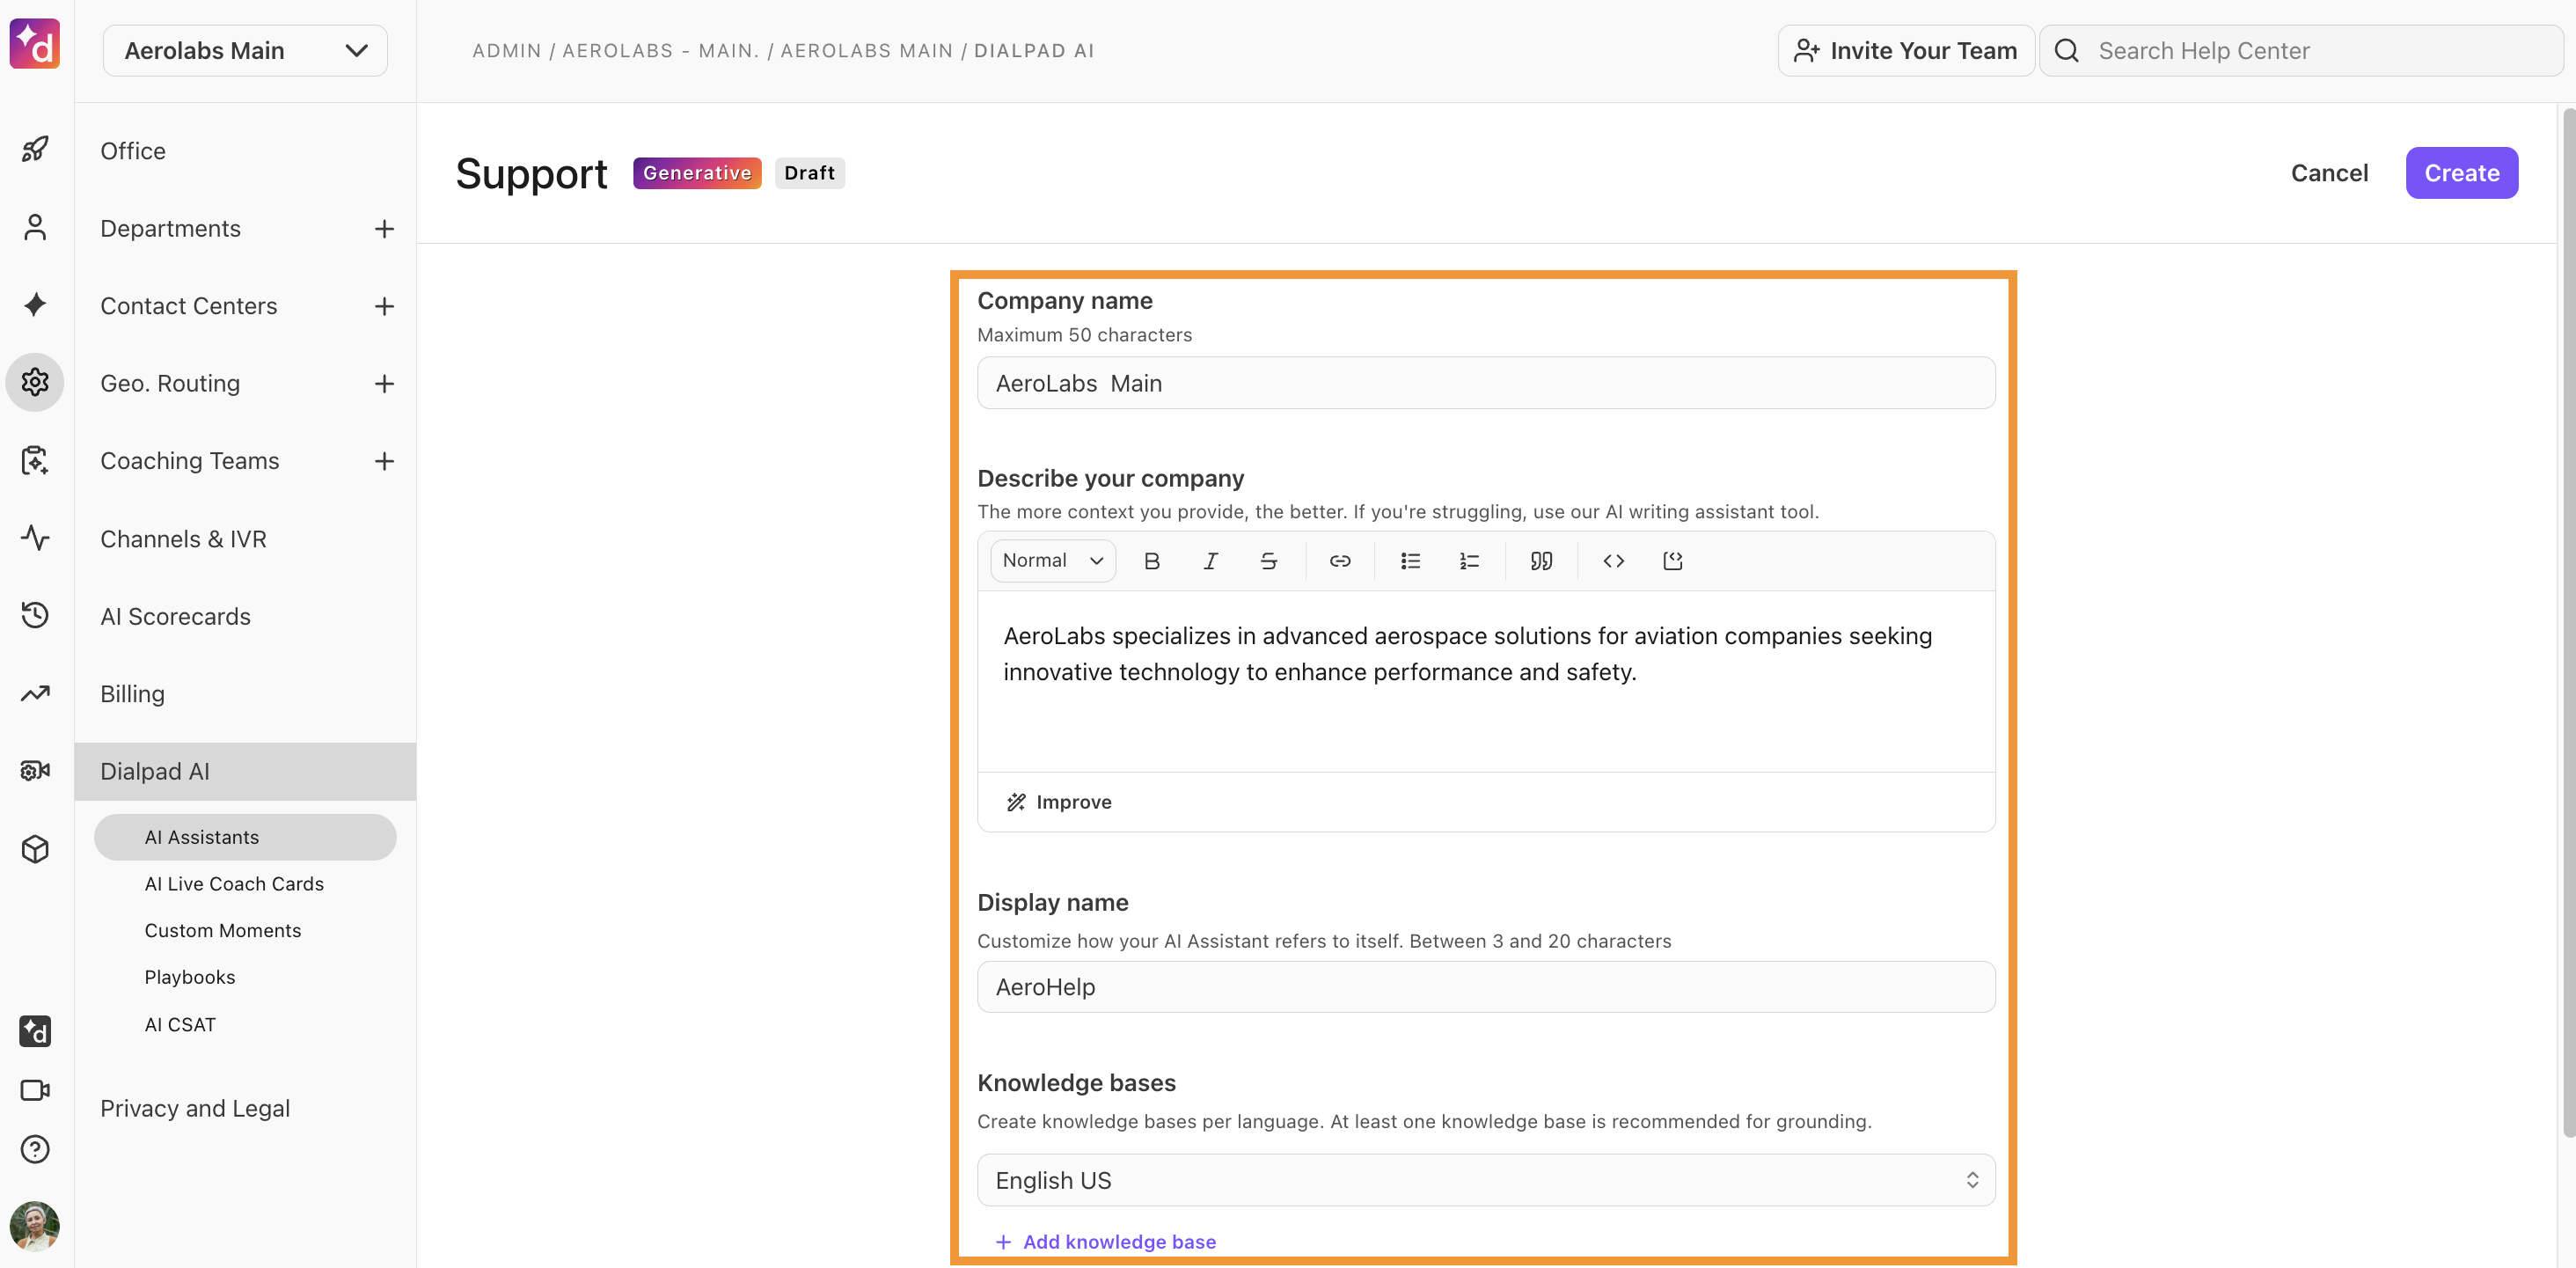Screen dimensions: 2576x1268
Task: Click Add knowledge base link
Action: [x=1106, y=1241]
